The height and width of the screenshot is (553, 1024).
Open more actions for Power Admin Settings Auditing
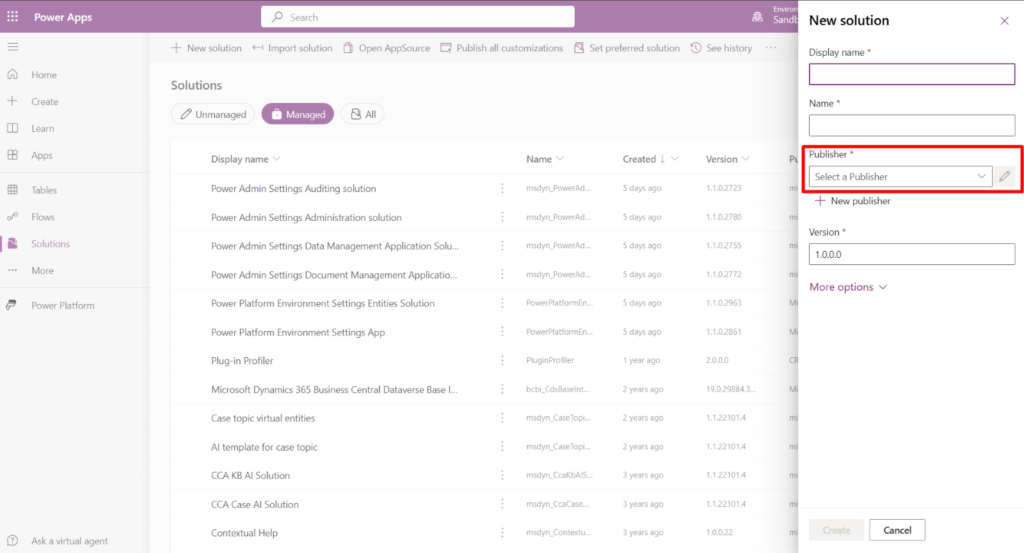click(502, 188)
